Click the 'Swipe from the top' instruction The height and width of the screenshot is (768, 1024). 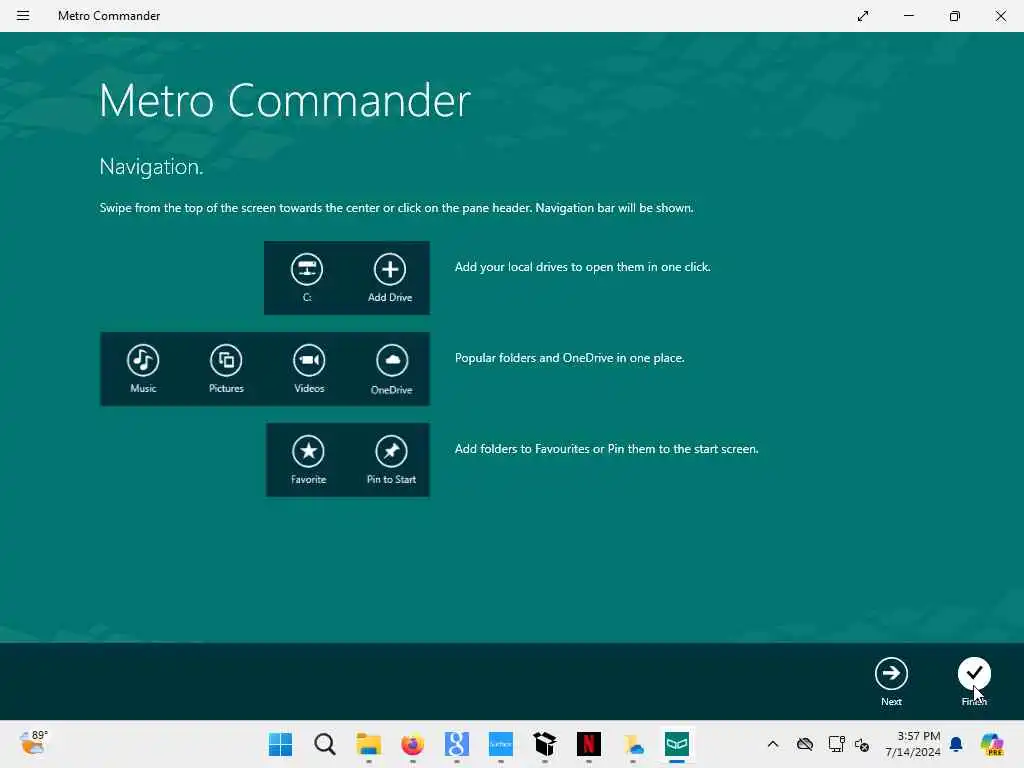click(x=396, y=208)
